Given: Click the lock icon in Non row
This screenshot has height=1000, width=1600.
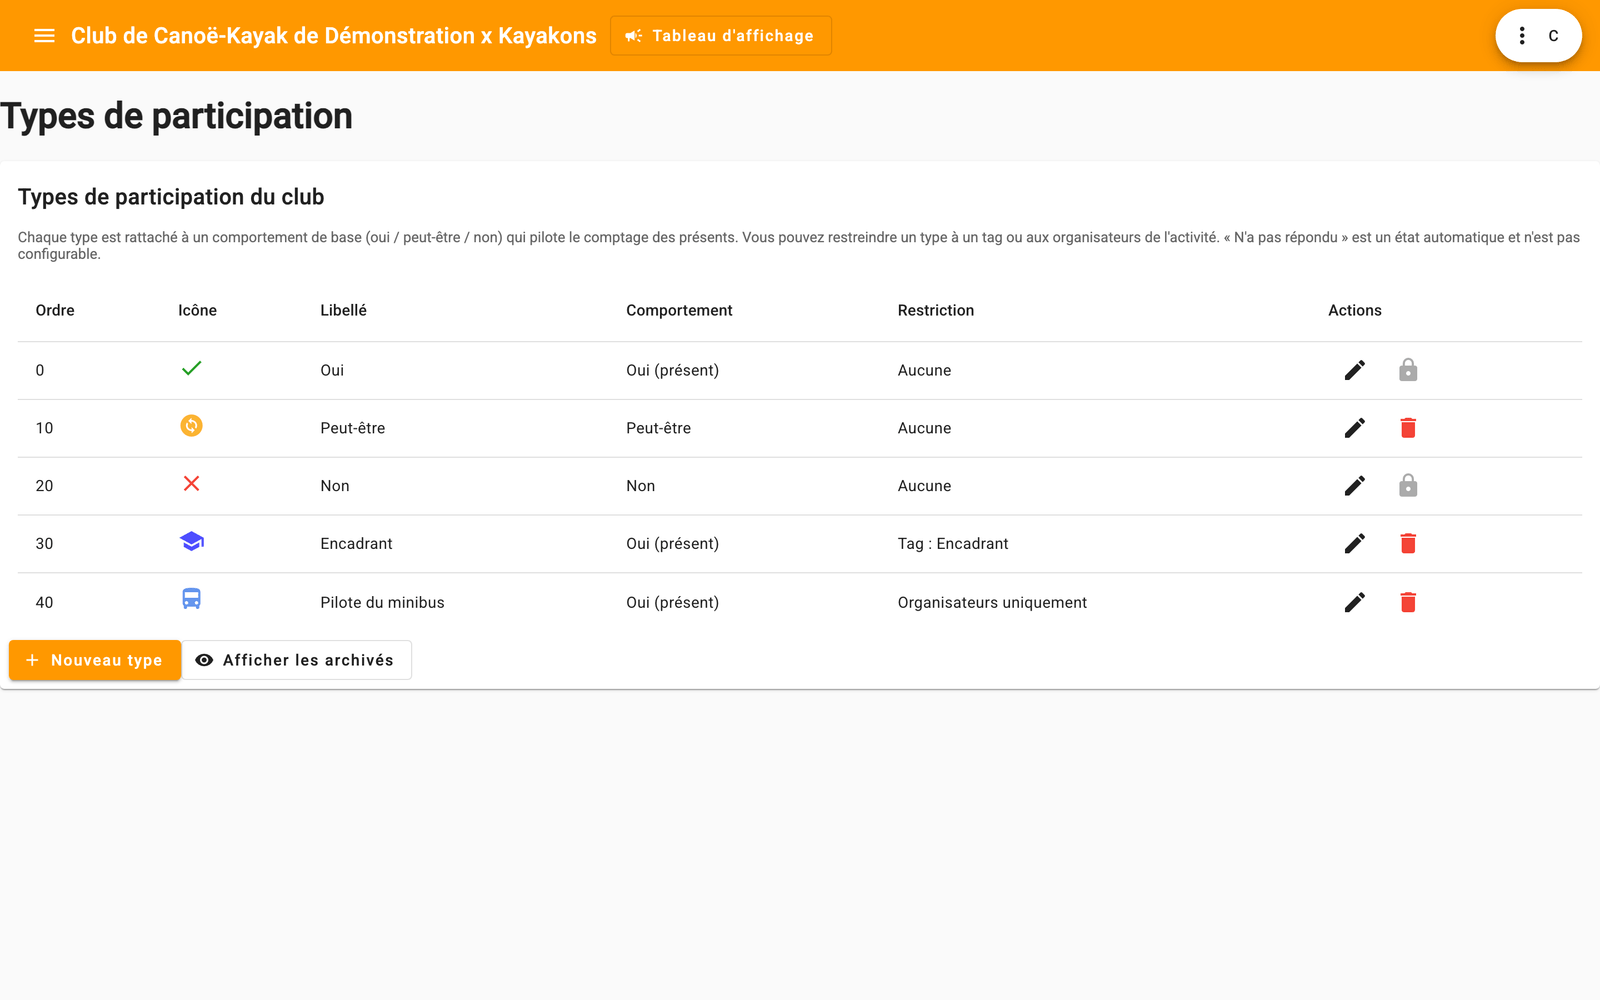Looking at the screenshot, I should point(1408,486).
